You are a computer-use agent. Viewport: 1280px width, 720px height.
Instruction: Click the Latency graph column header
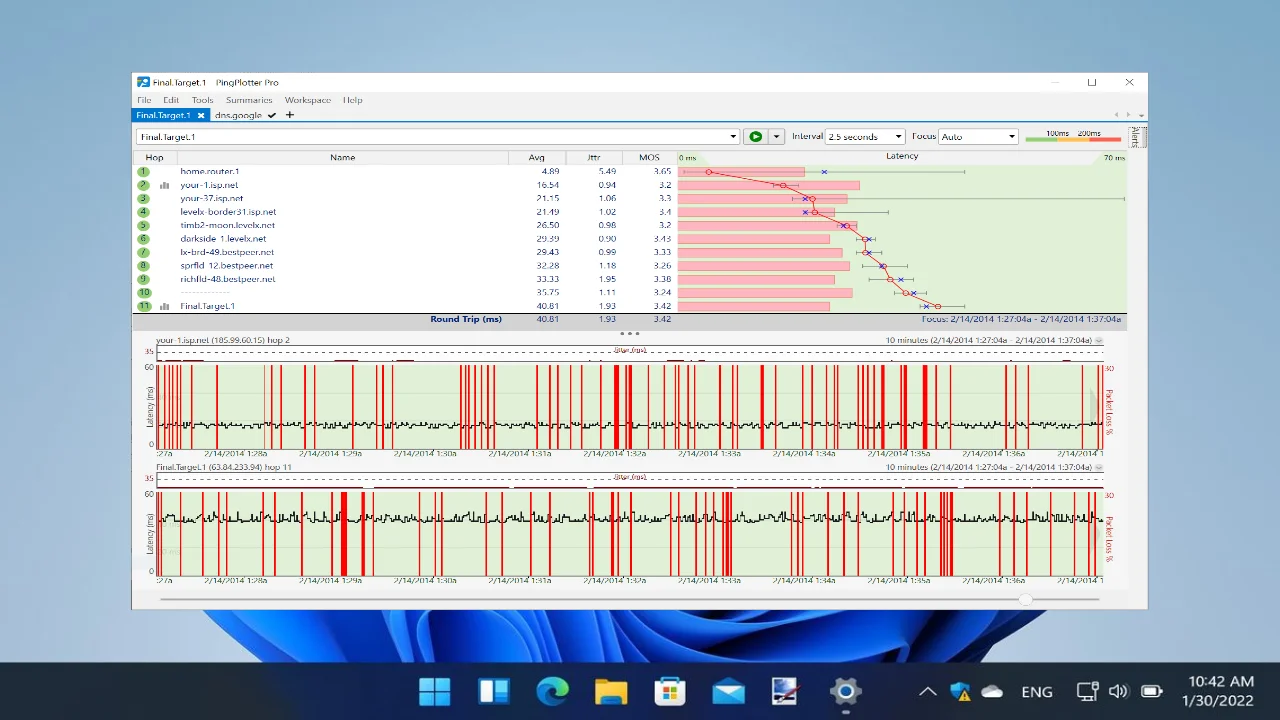pos(901,157)
